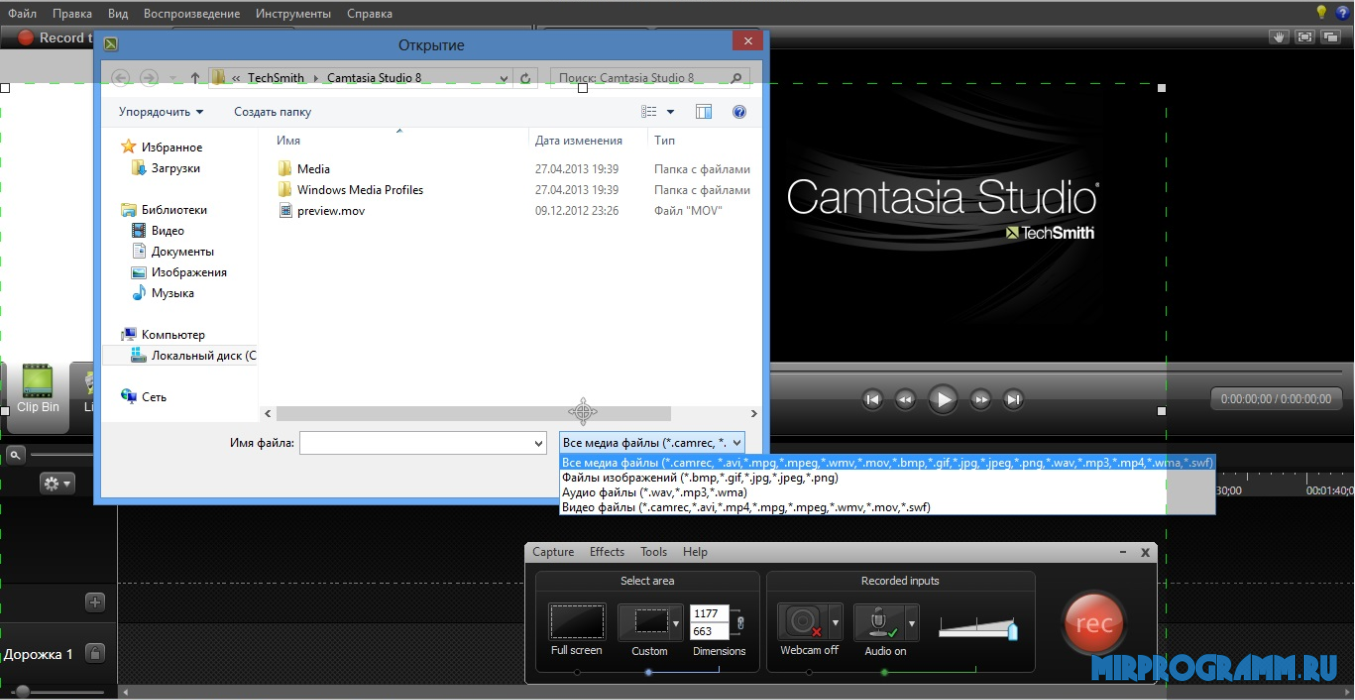This screenshot has width=1355, height=700.
Task: Select the Full screen capture area
Action: (576, 621)
